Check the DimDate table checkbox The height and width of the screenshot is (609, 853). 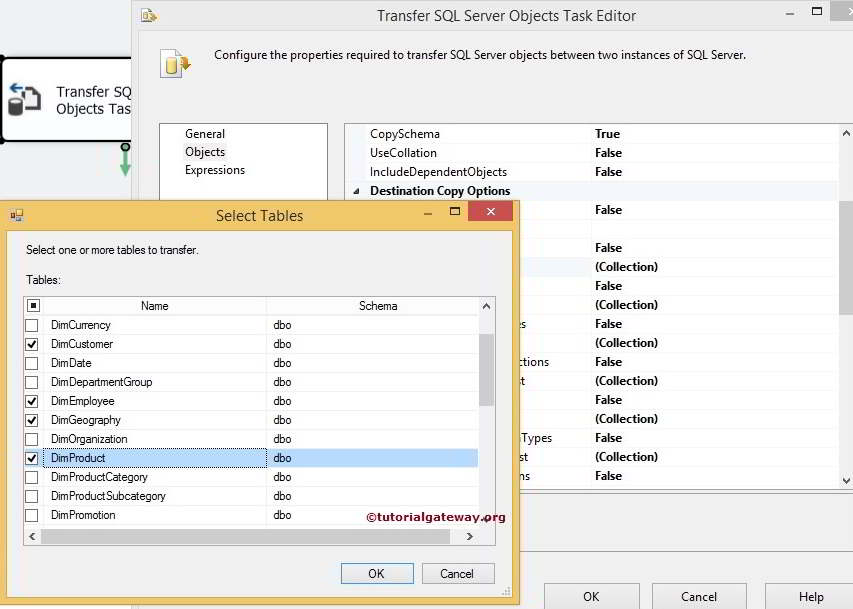pos(31,362)
